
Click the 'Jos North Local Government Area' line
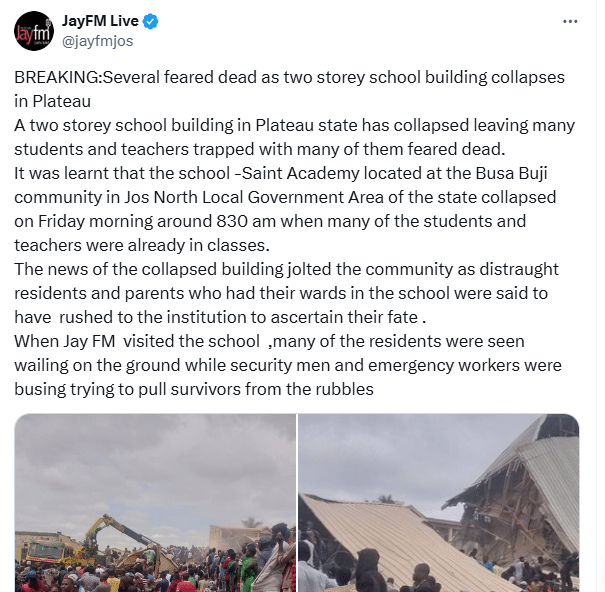[285, 197]
